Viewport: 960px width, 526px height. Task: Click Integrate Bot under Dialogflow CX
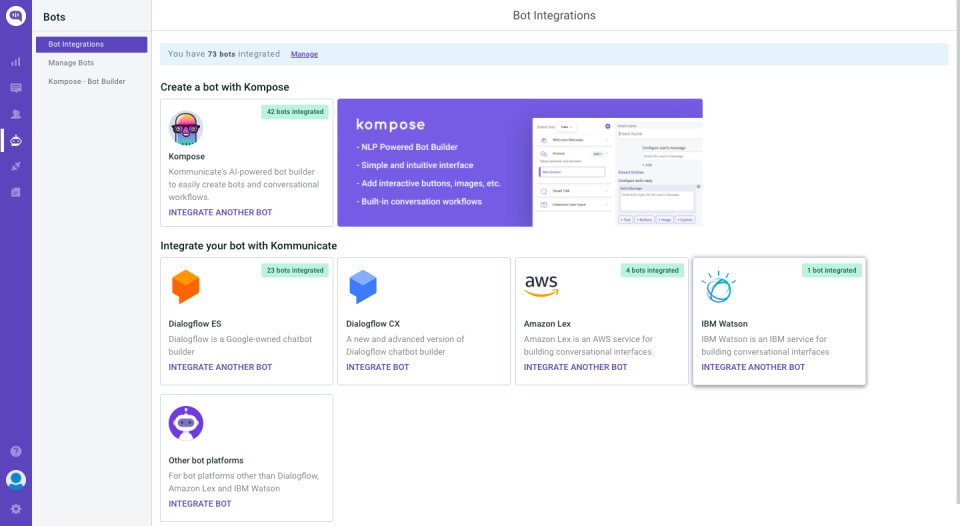[x=377, y=367]
